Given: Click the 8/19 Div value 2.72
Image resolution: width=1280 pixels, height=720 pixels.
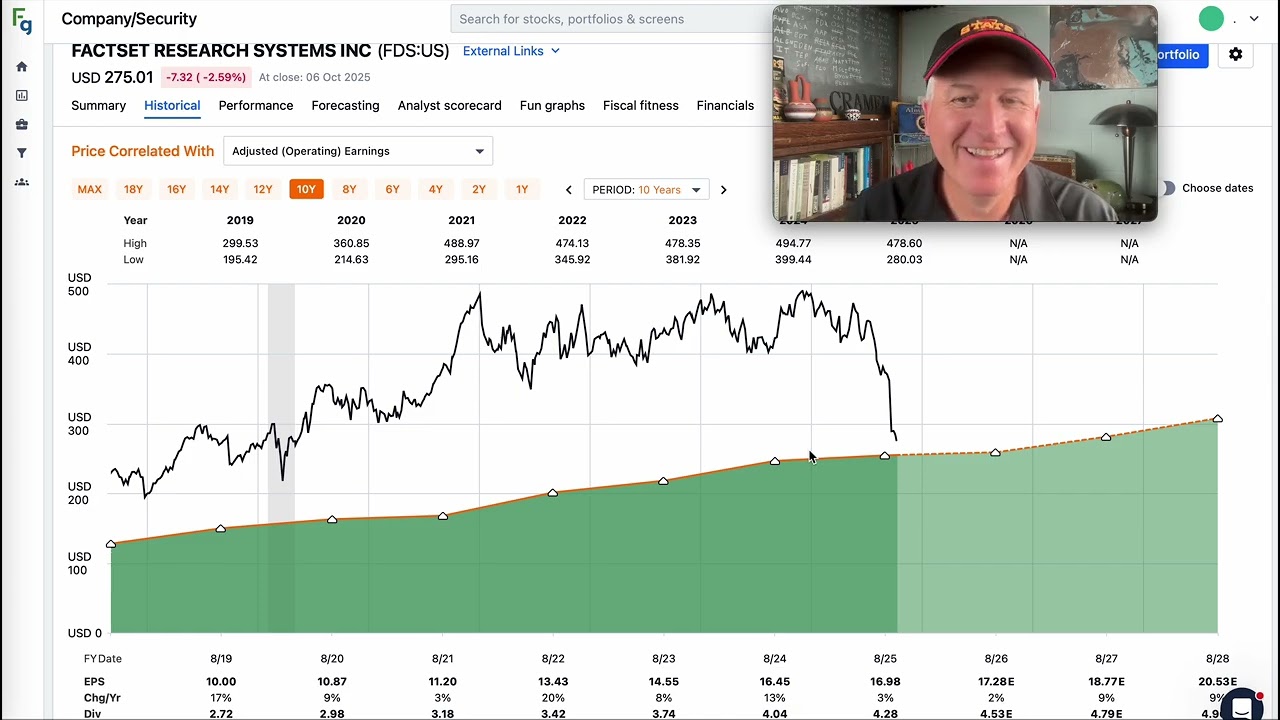Looking at the screenshot, I should click(221, 714).
